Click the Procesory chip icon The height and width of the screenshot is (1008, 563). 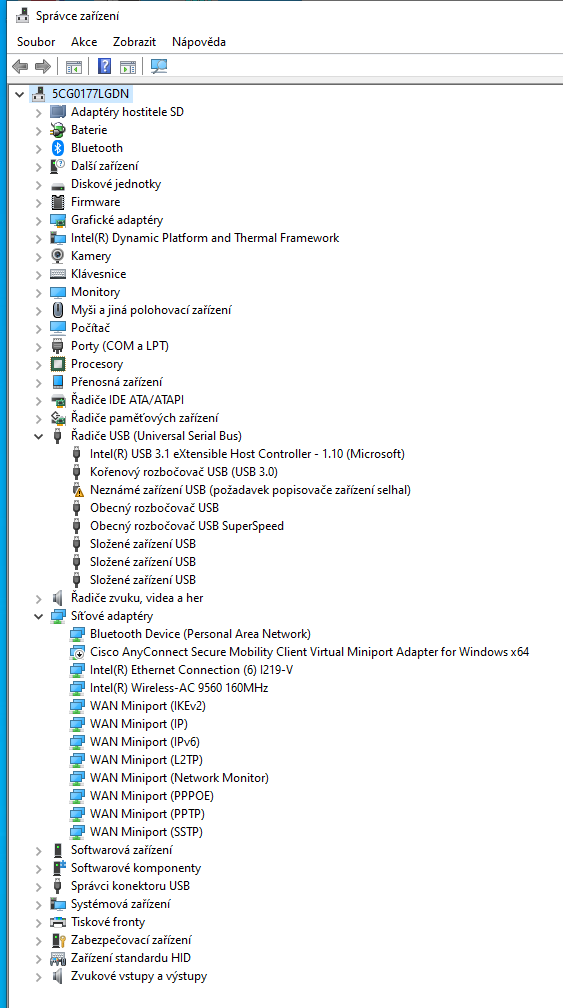pos(58,364)
